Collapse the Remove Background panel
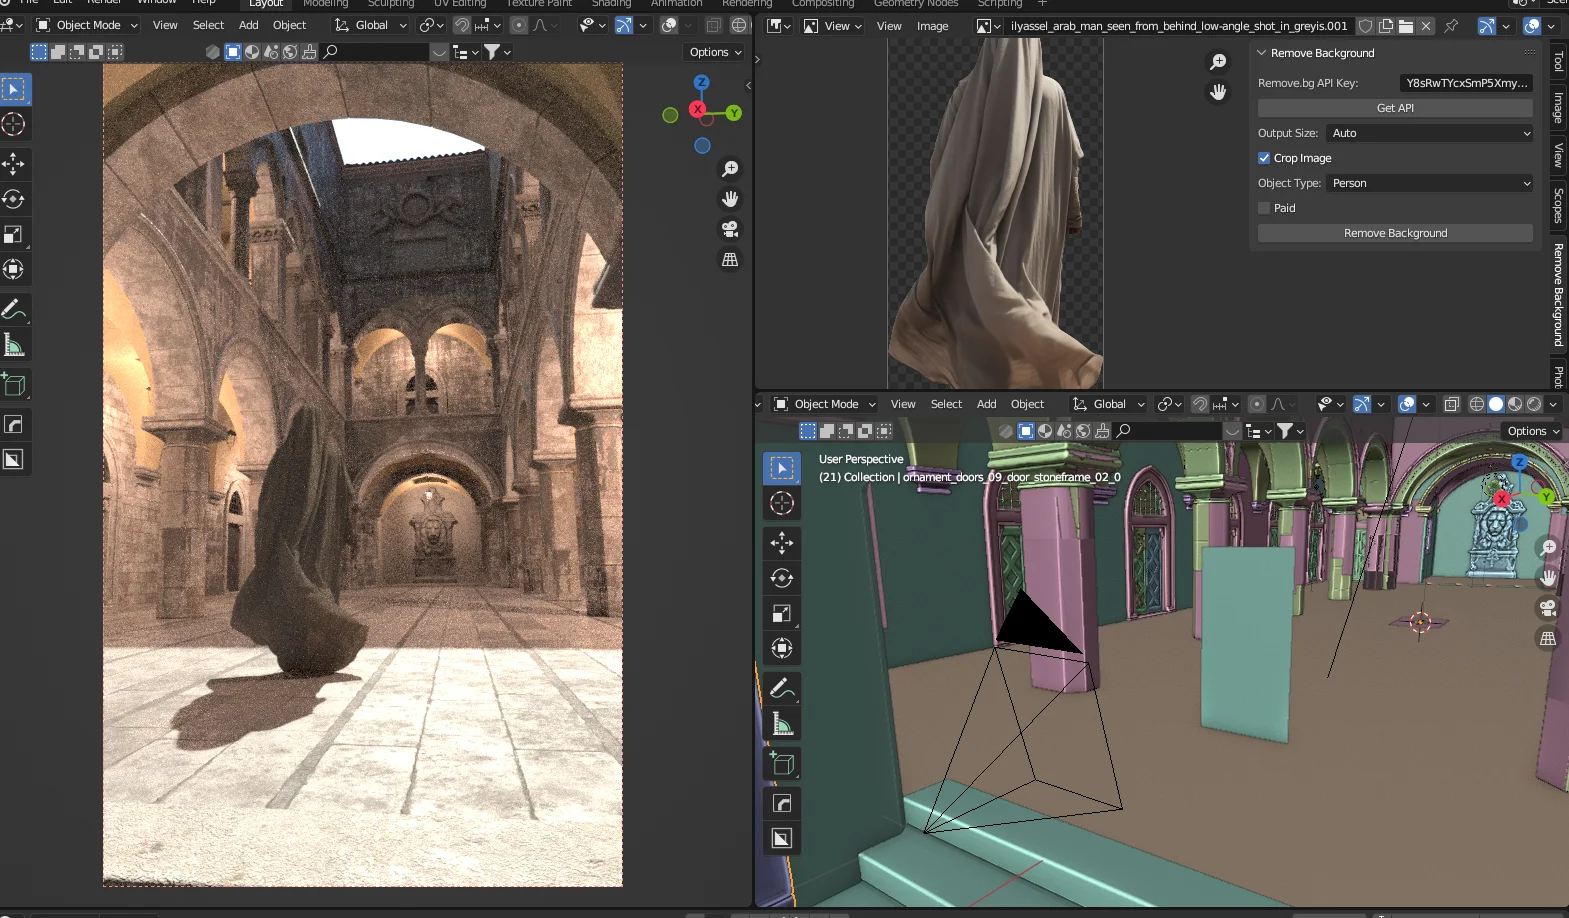1569x918 pixels. coord(1262,53)
